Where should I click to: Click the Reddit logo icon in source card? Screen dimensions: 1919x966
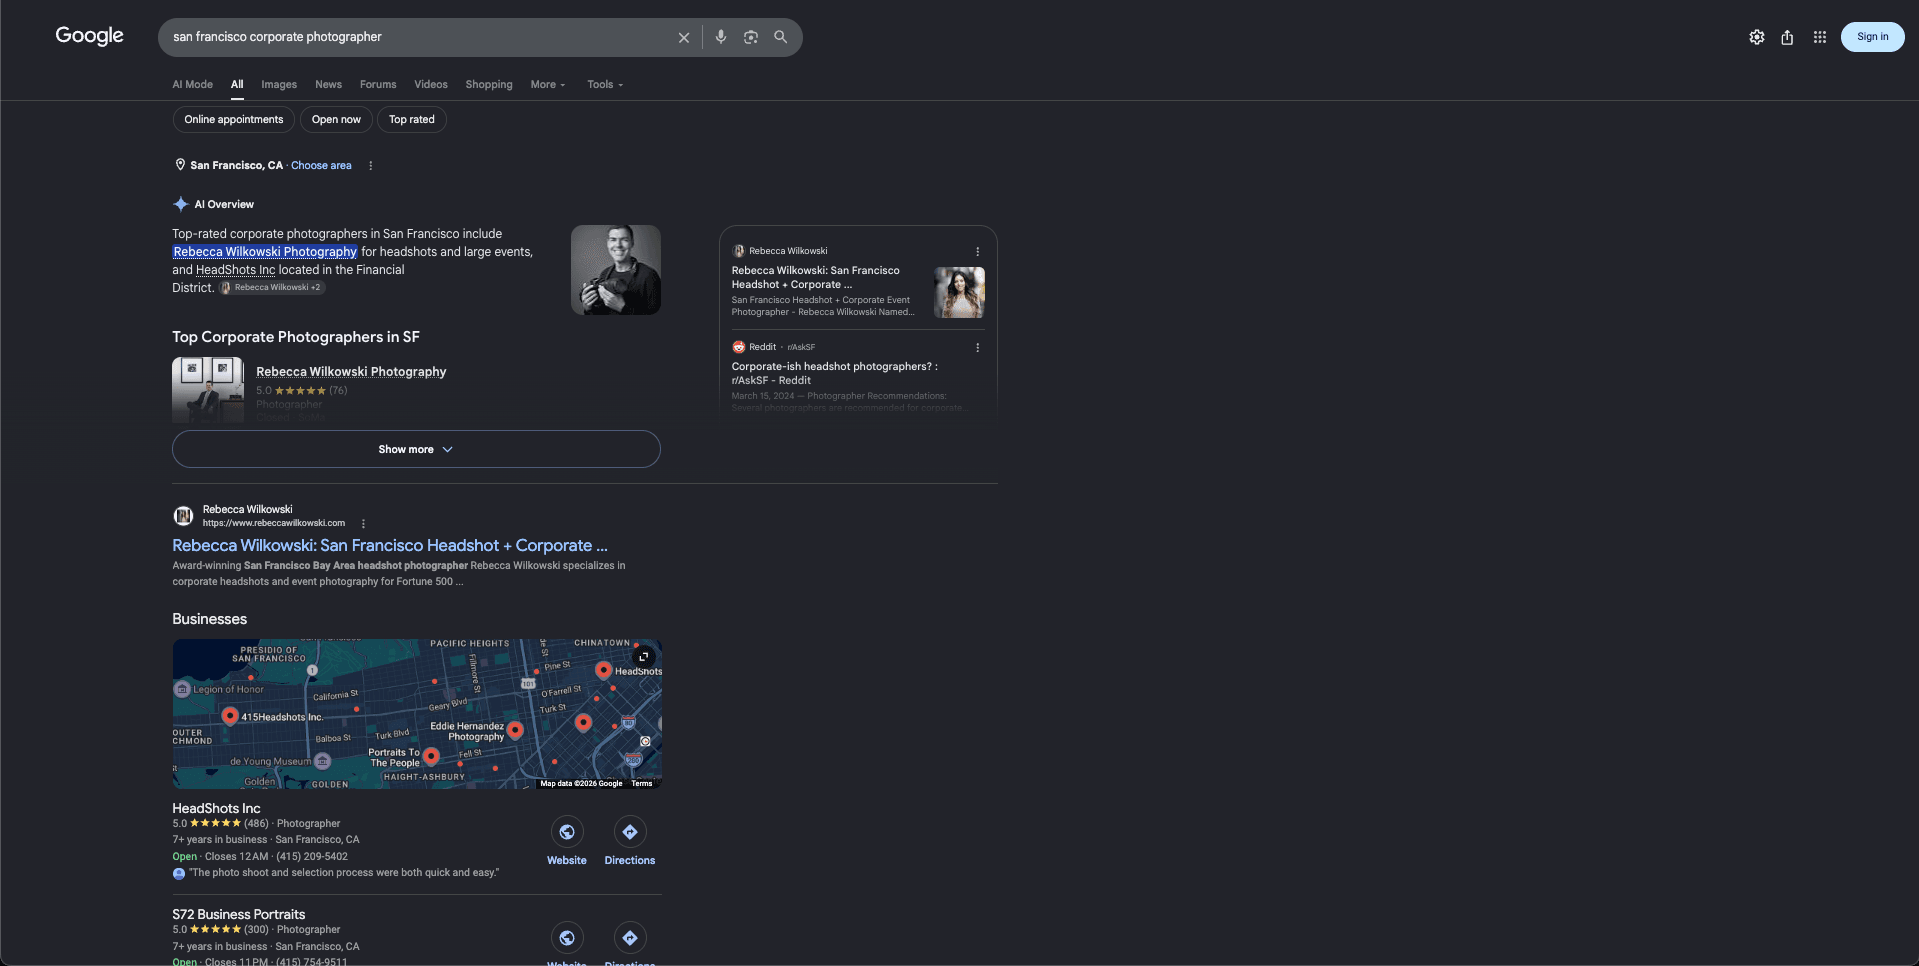[x=739, y=347]
